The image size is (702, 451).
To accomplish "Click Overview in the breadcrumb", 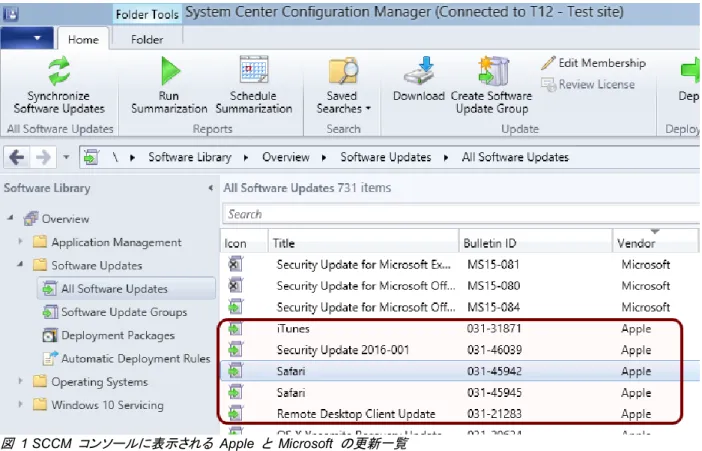I will pos(286,157).
